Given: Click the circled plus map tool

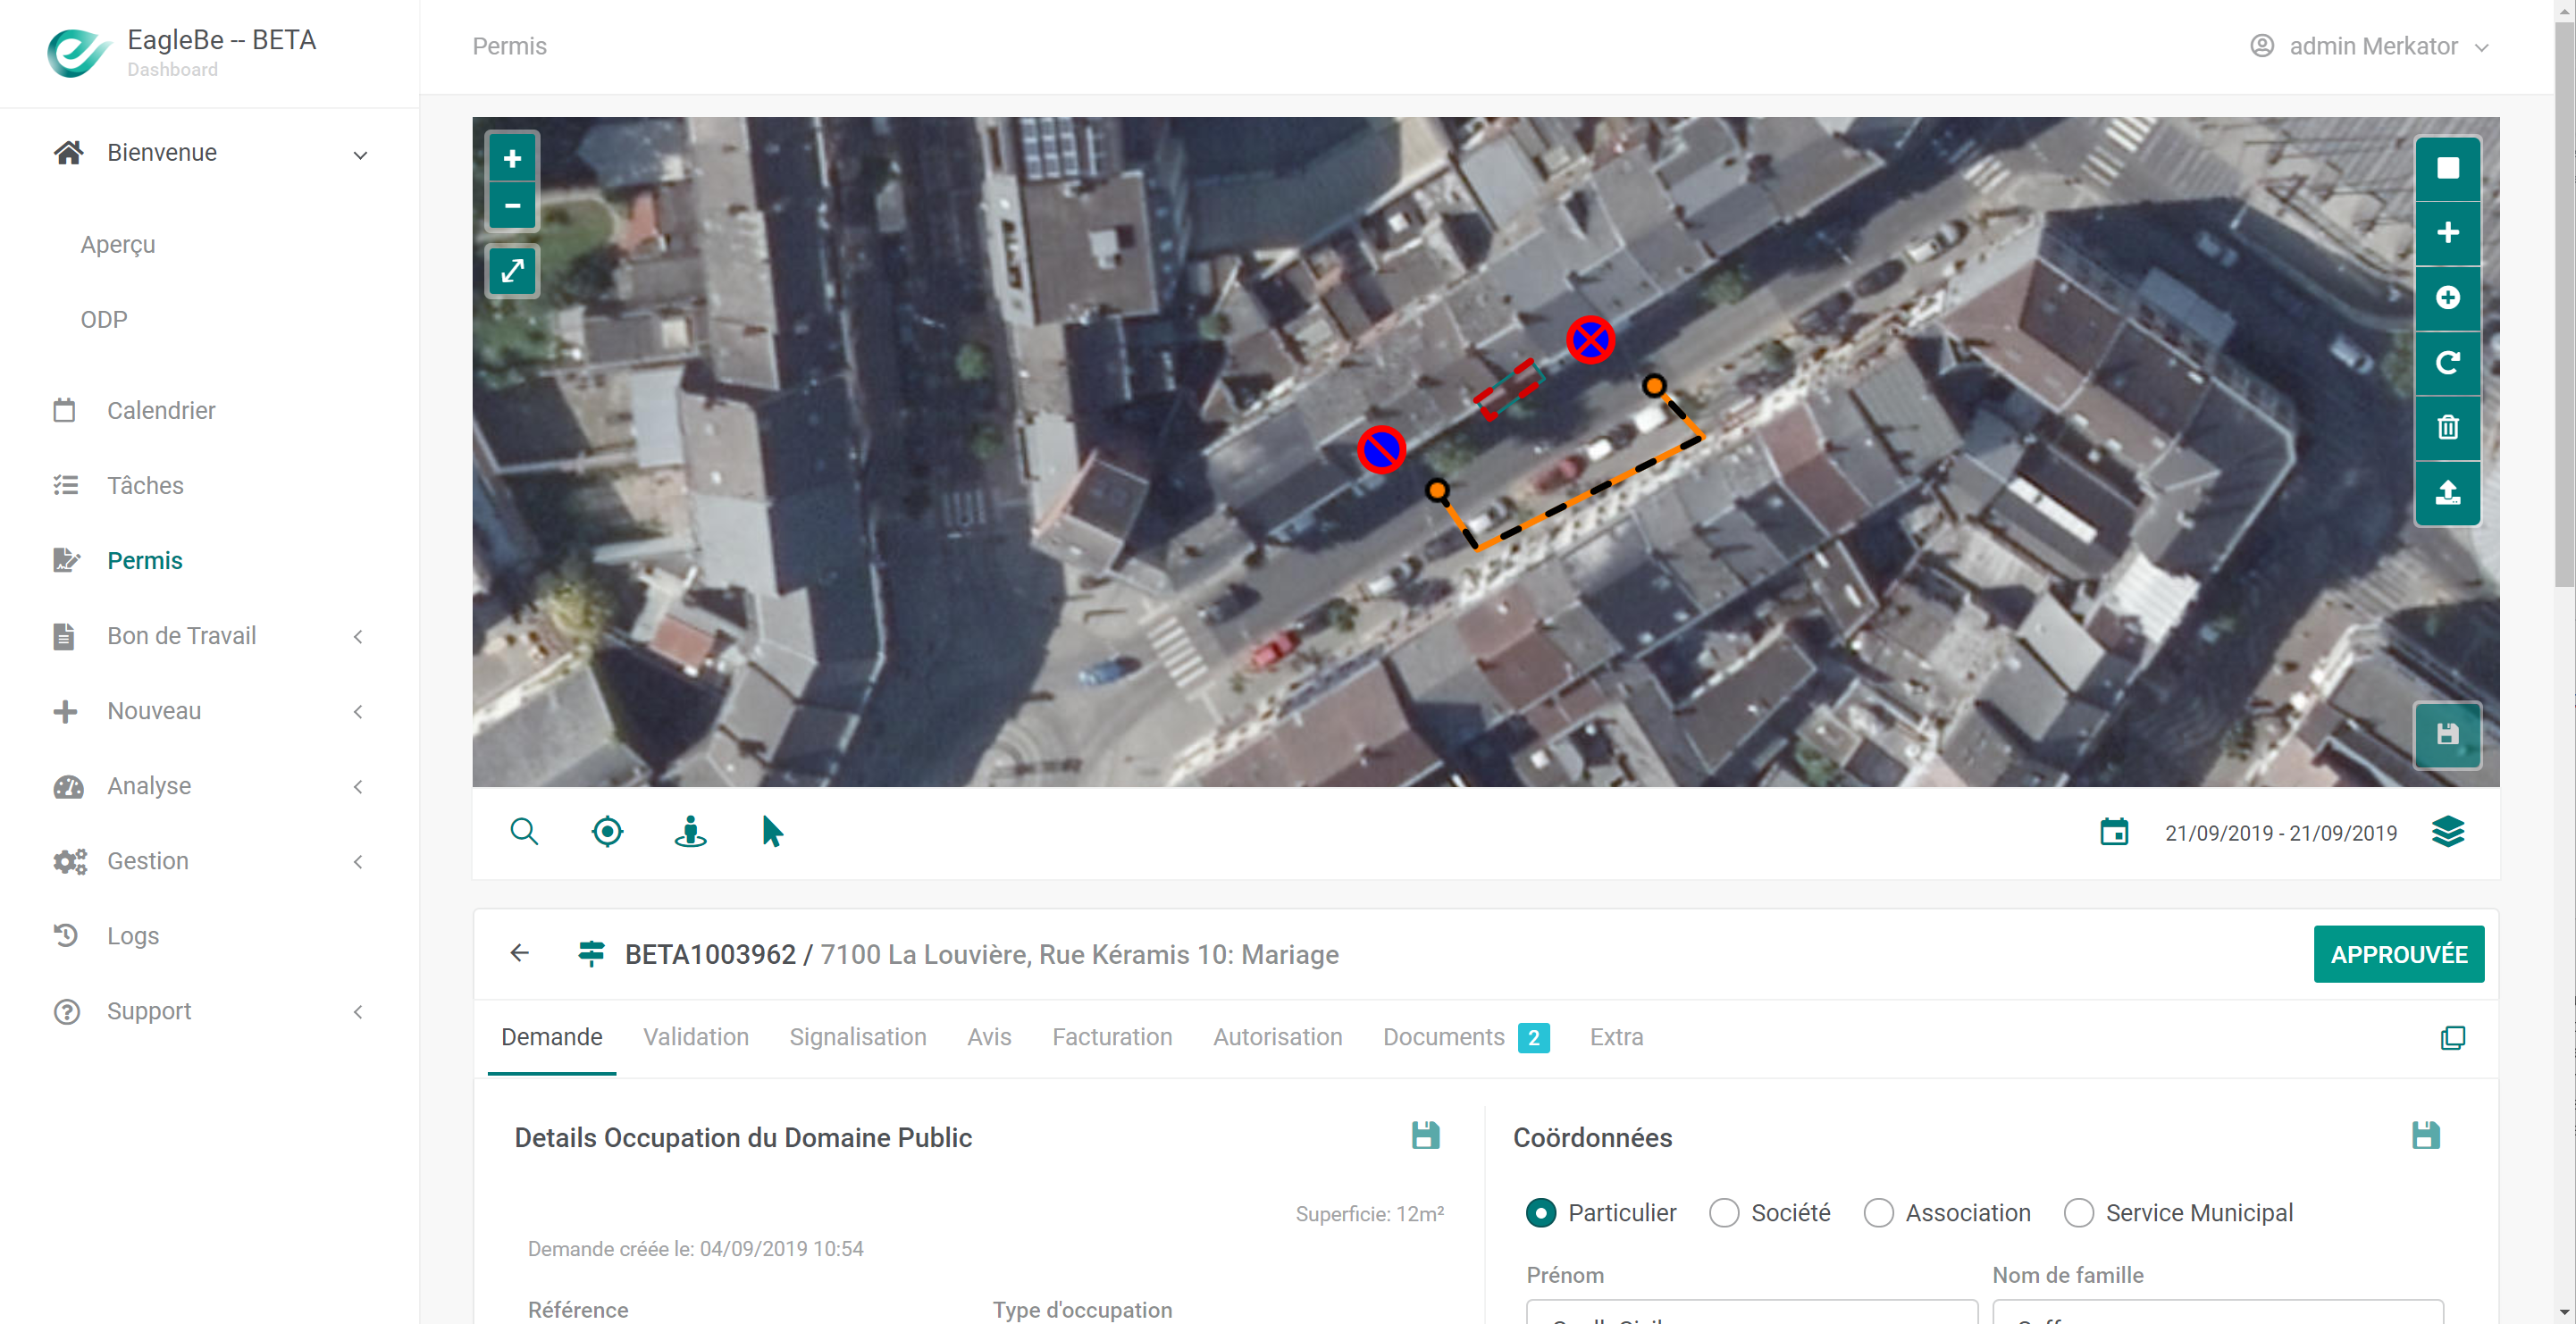Looking at the screenshot, I should pyautogui.click(x=2447, y=298).
